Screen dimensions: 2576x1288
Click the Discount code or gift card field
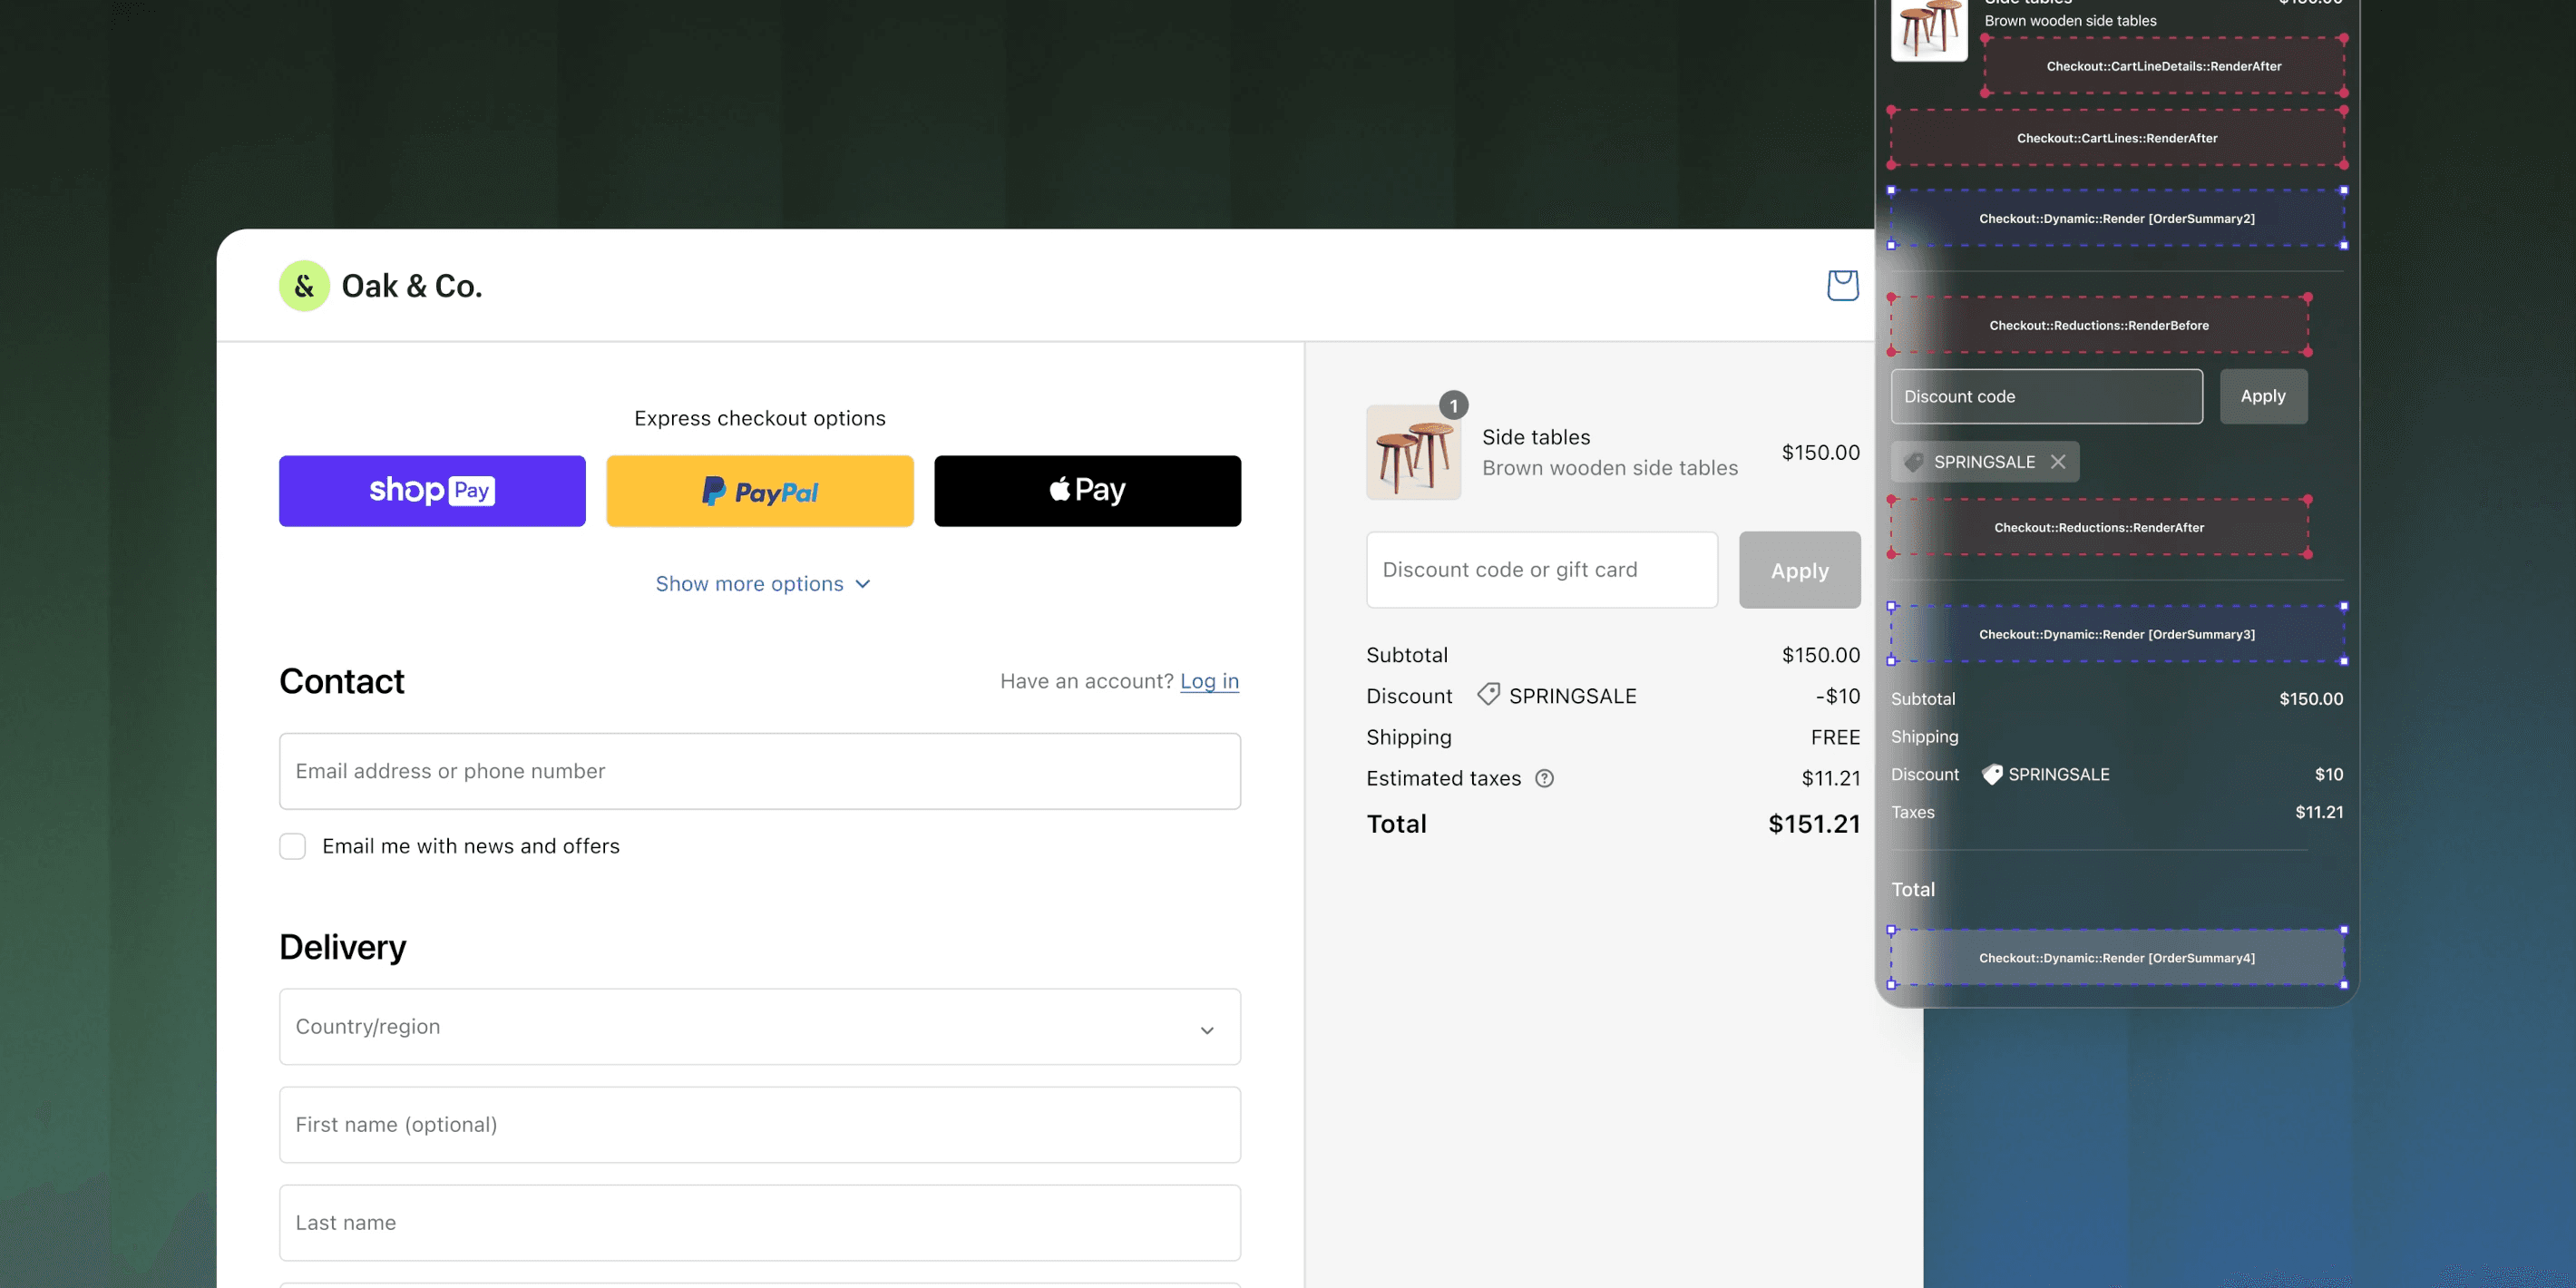[1542, 570]
